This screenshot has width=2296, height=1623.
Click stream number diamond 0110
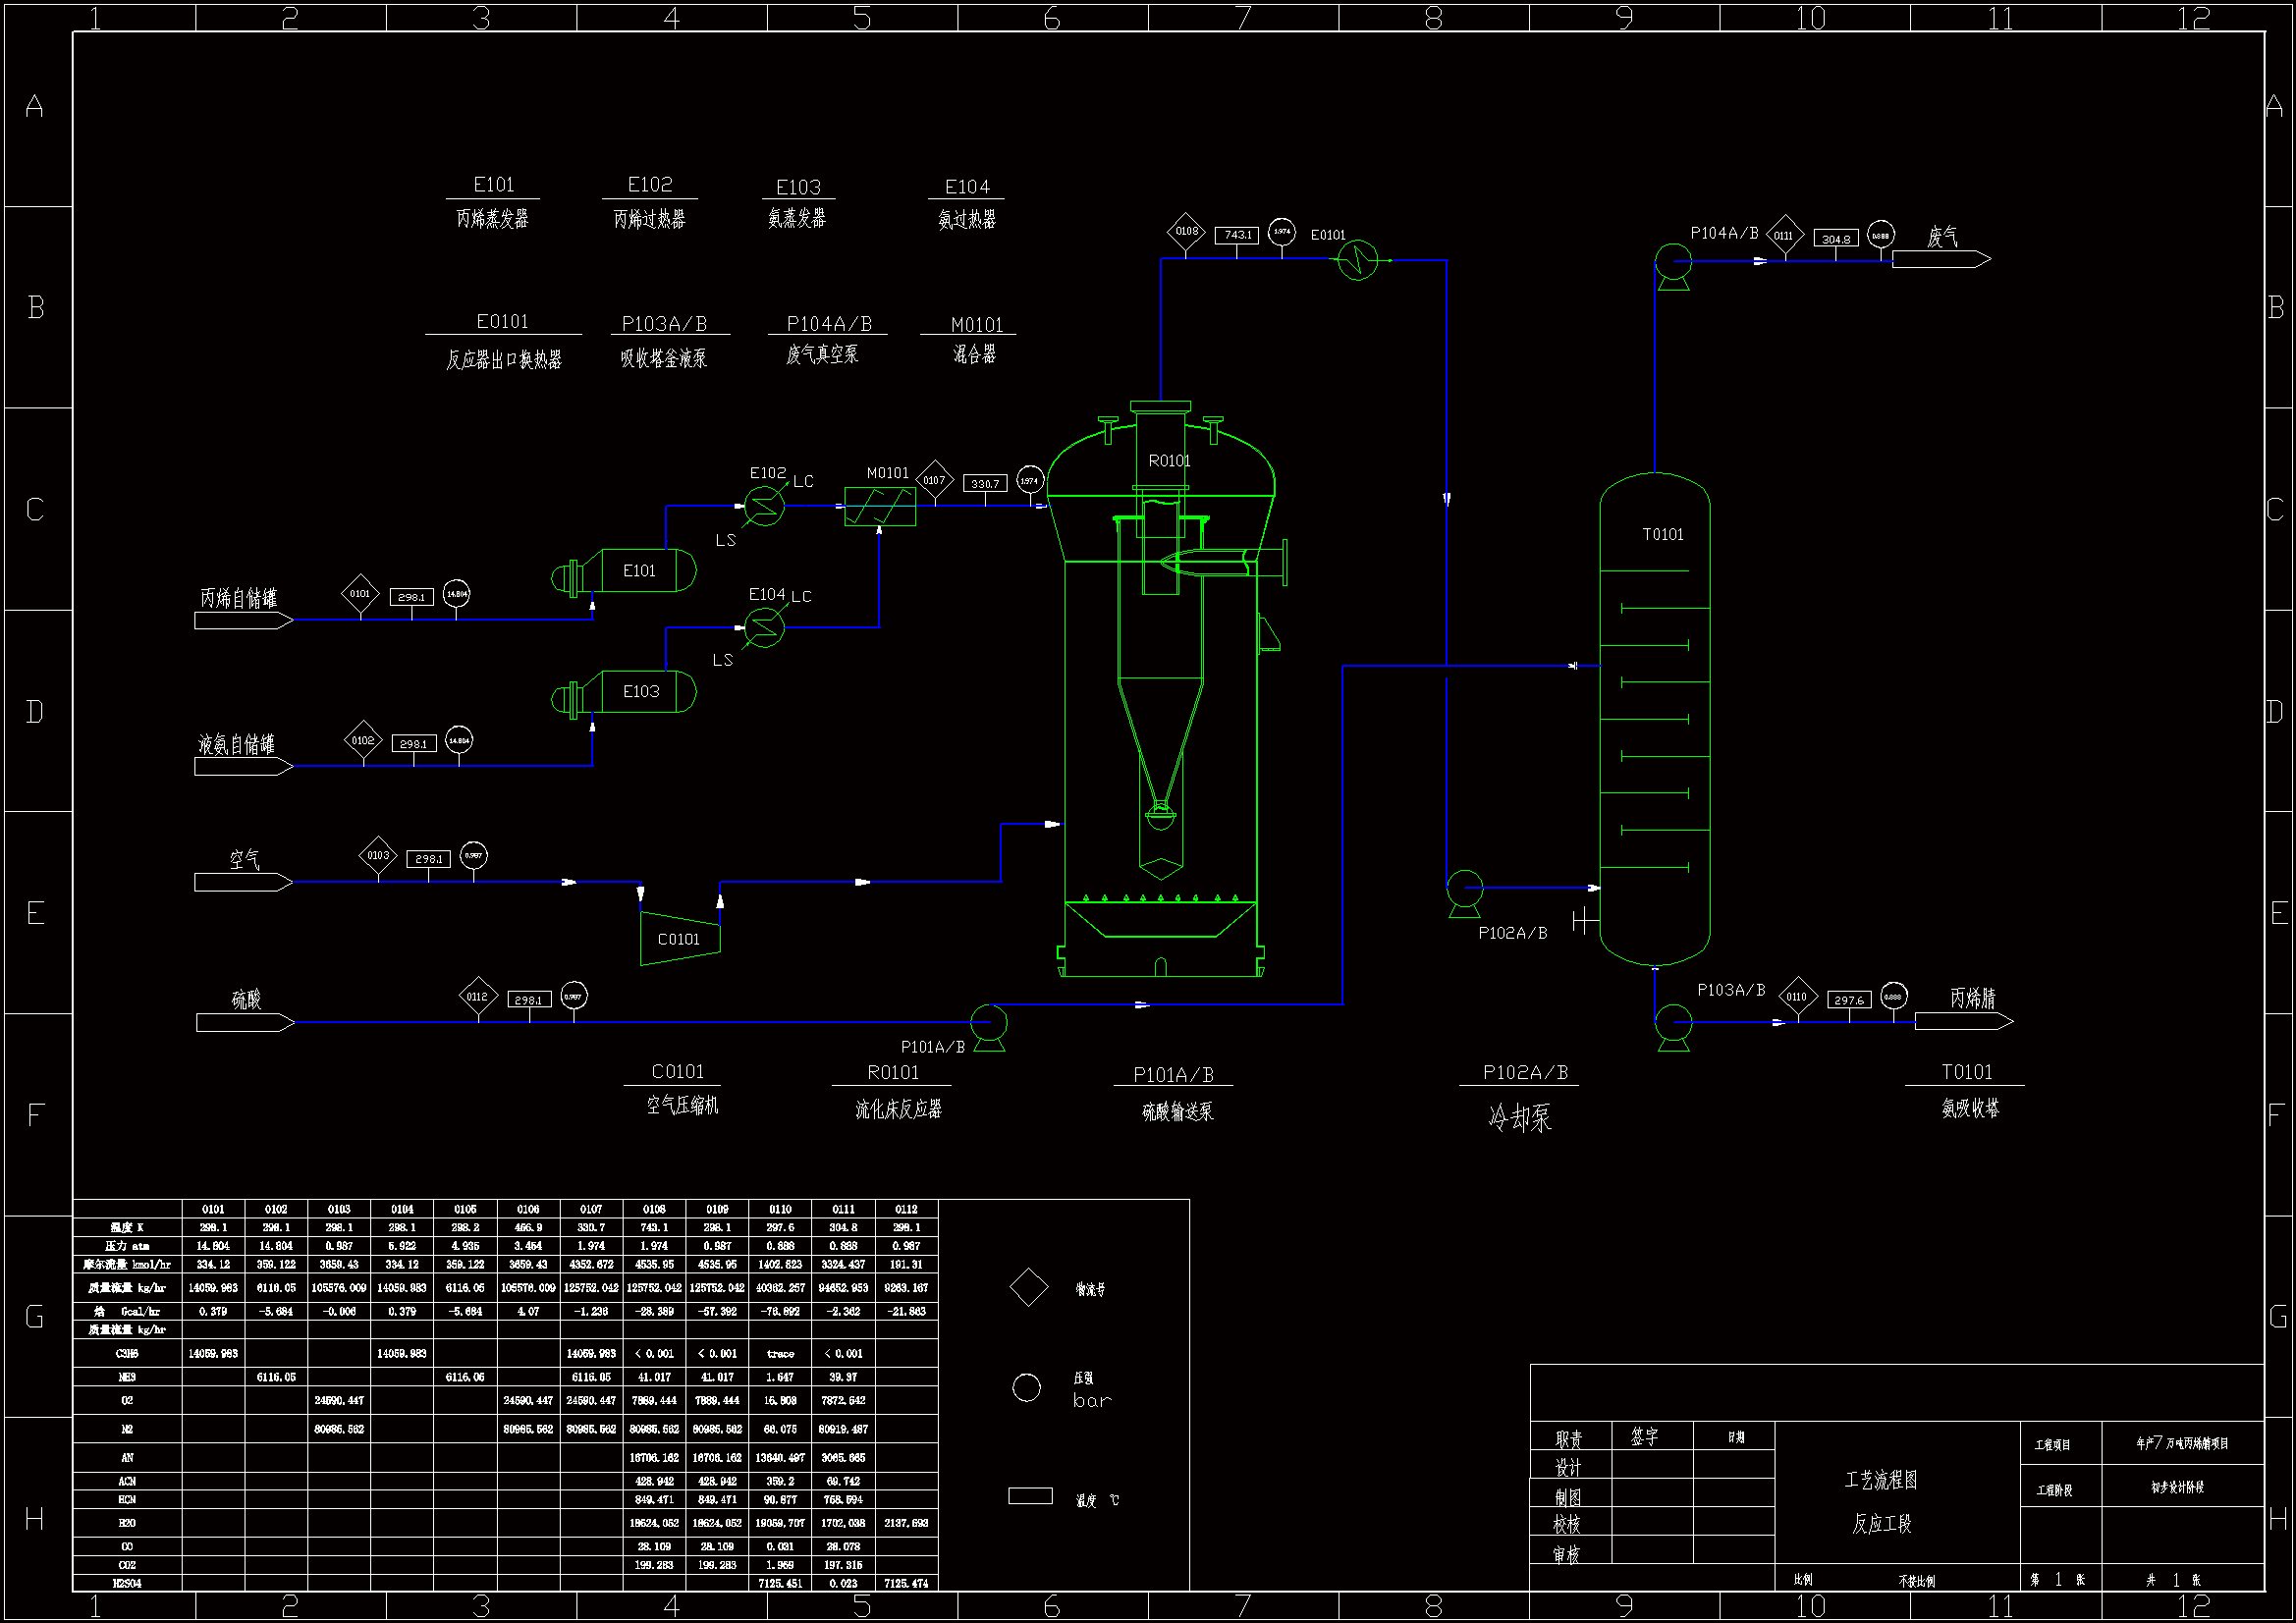tap(1797, 997)
